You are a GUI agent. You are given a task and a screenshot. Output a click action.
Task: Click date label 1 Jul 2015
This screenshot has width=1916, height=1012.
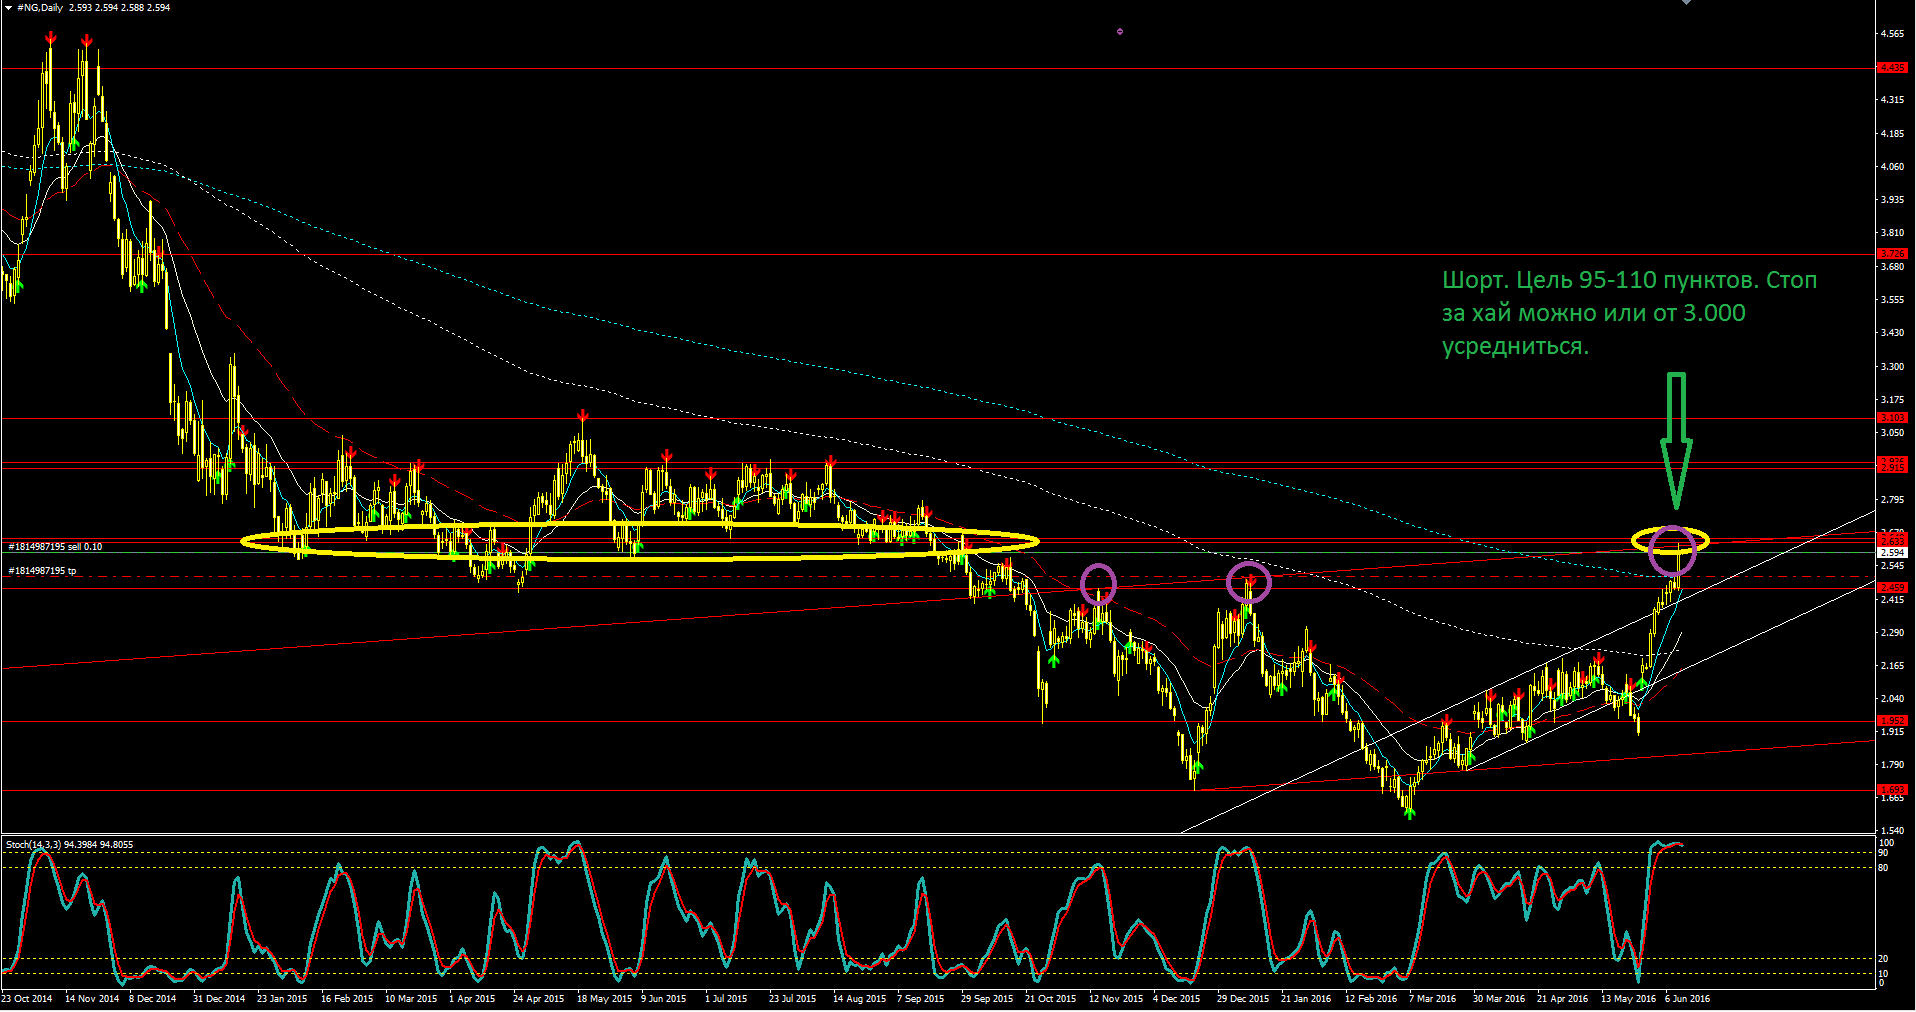pos(726,999)
